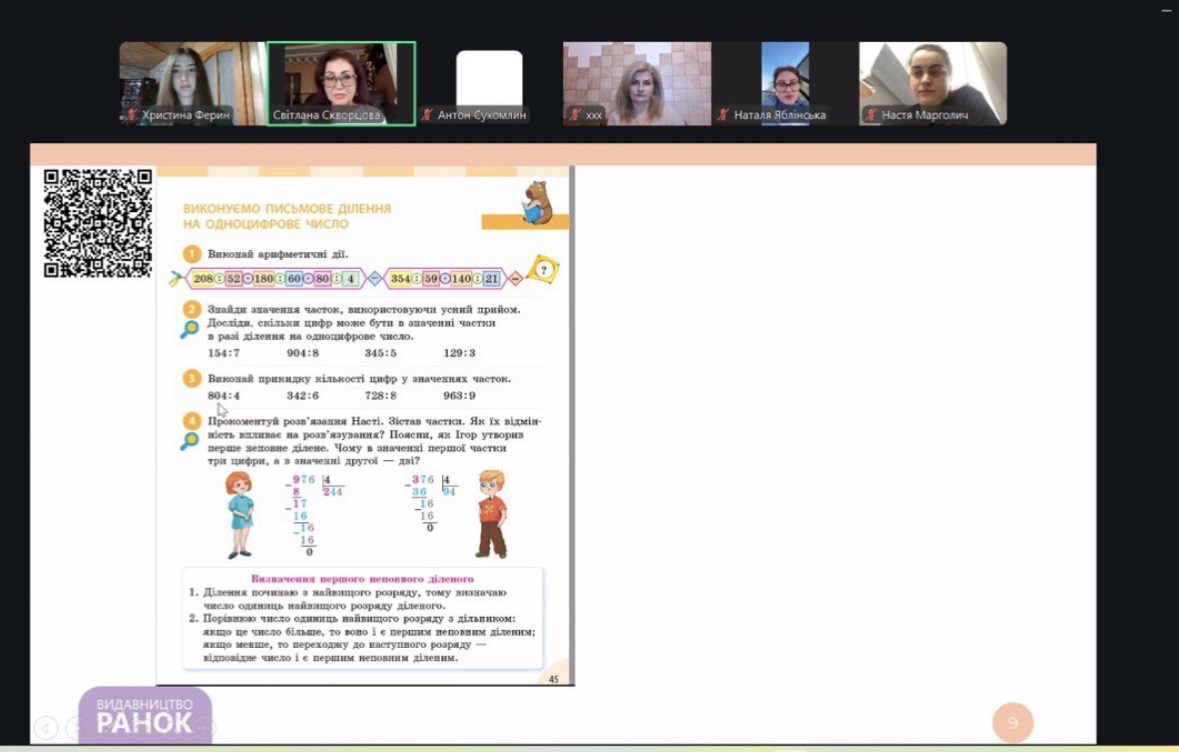Screen dimensions: 1179x752
Task: Click the previous slide arrow in the presentation
Action: point(46,727)
